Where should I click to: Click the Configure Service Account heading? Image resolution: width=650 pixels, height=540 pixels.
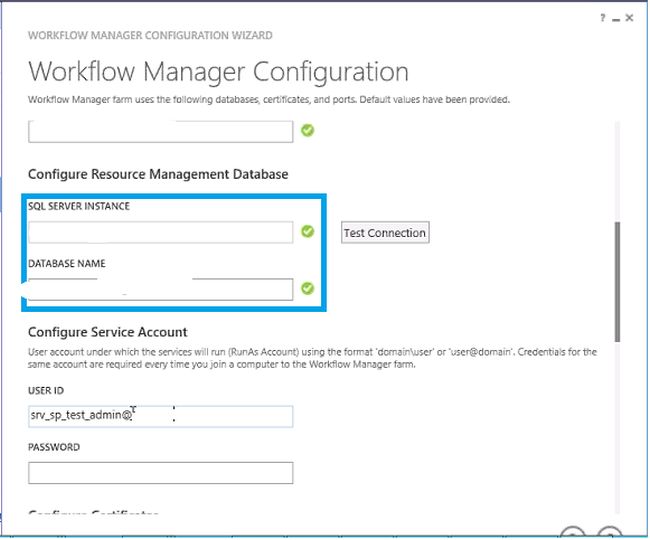tap(108, 332)
